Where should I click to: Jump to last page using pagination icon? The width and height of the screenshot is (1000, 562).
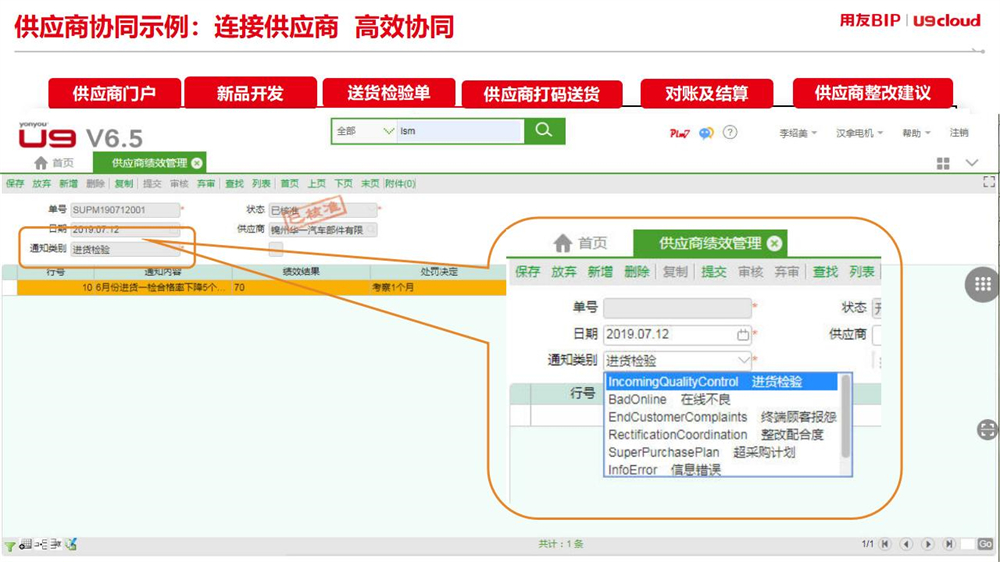[x=949, y=544]
